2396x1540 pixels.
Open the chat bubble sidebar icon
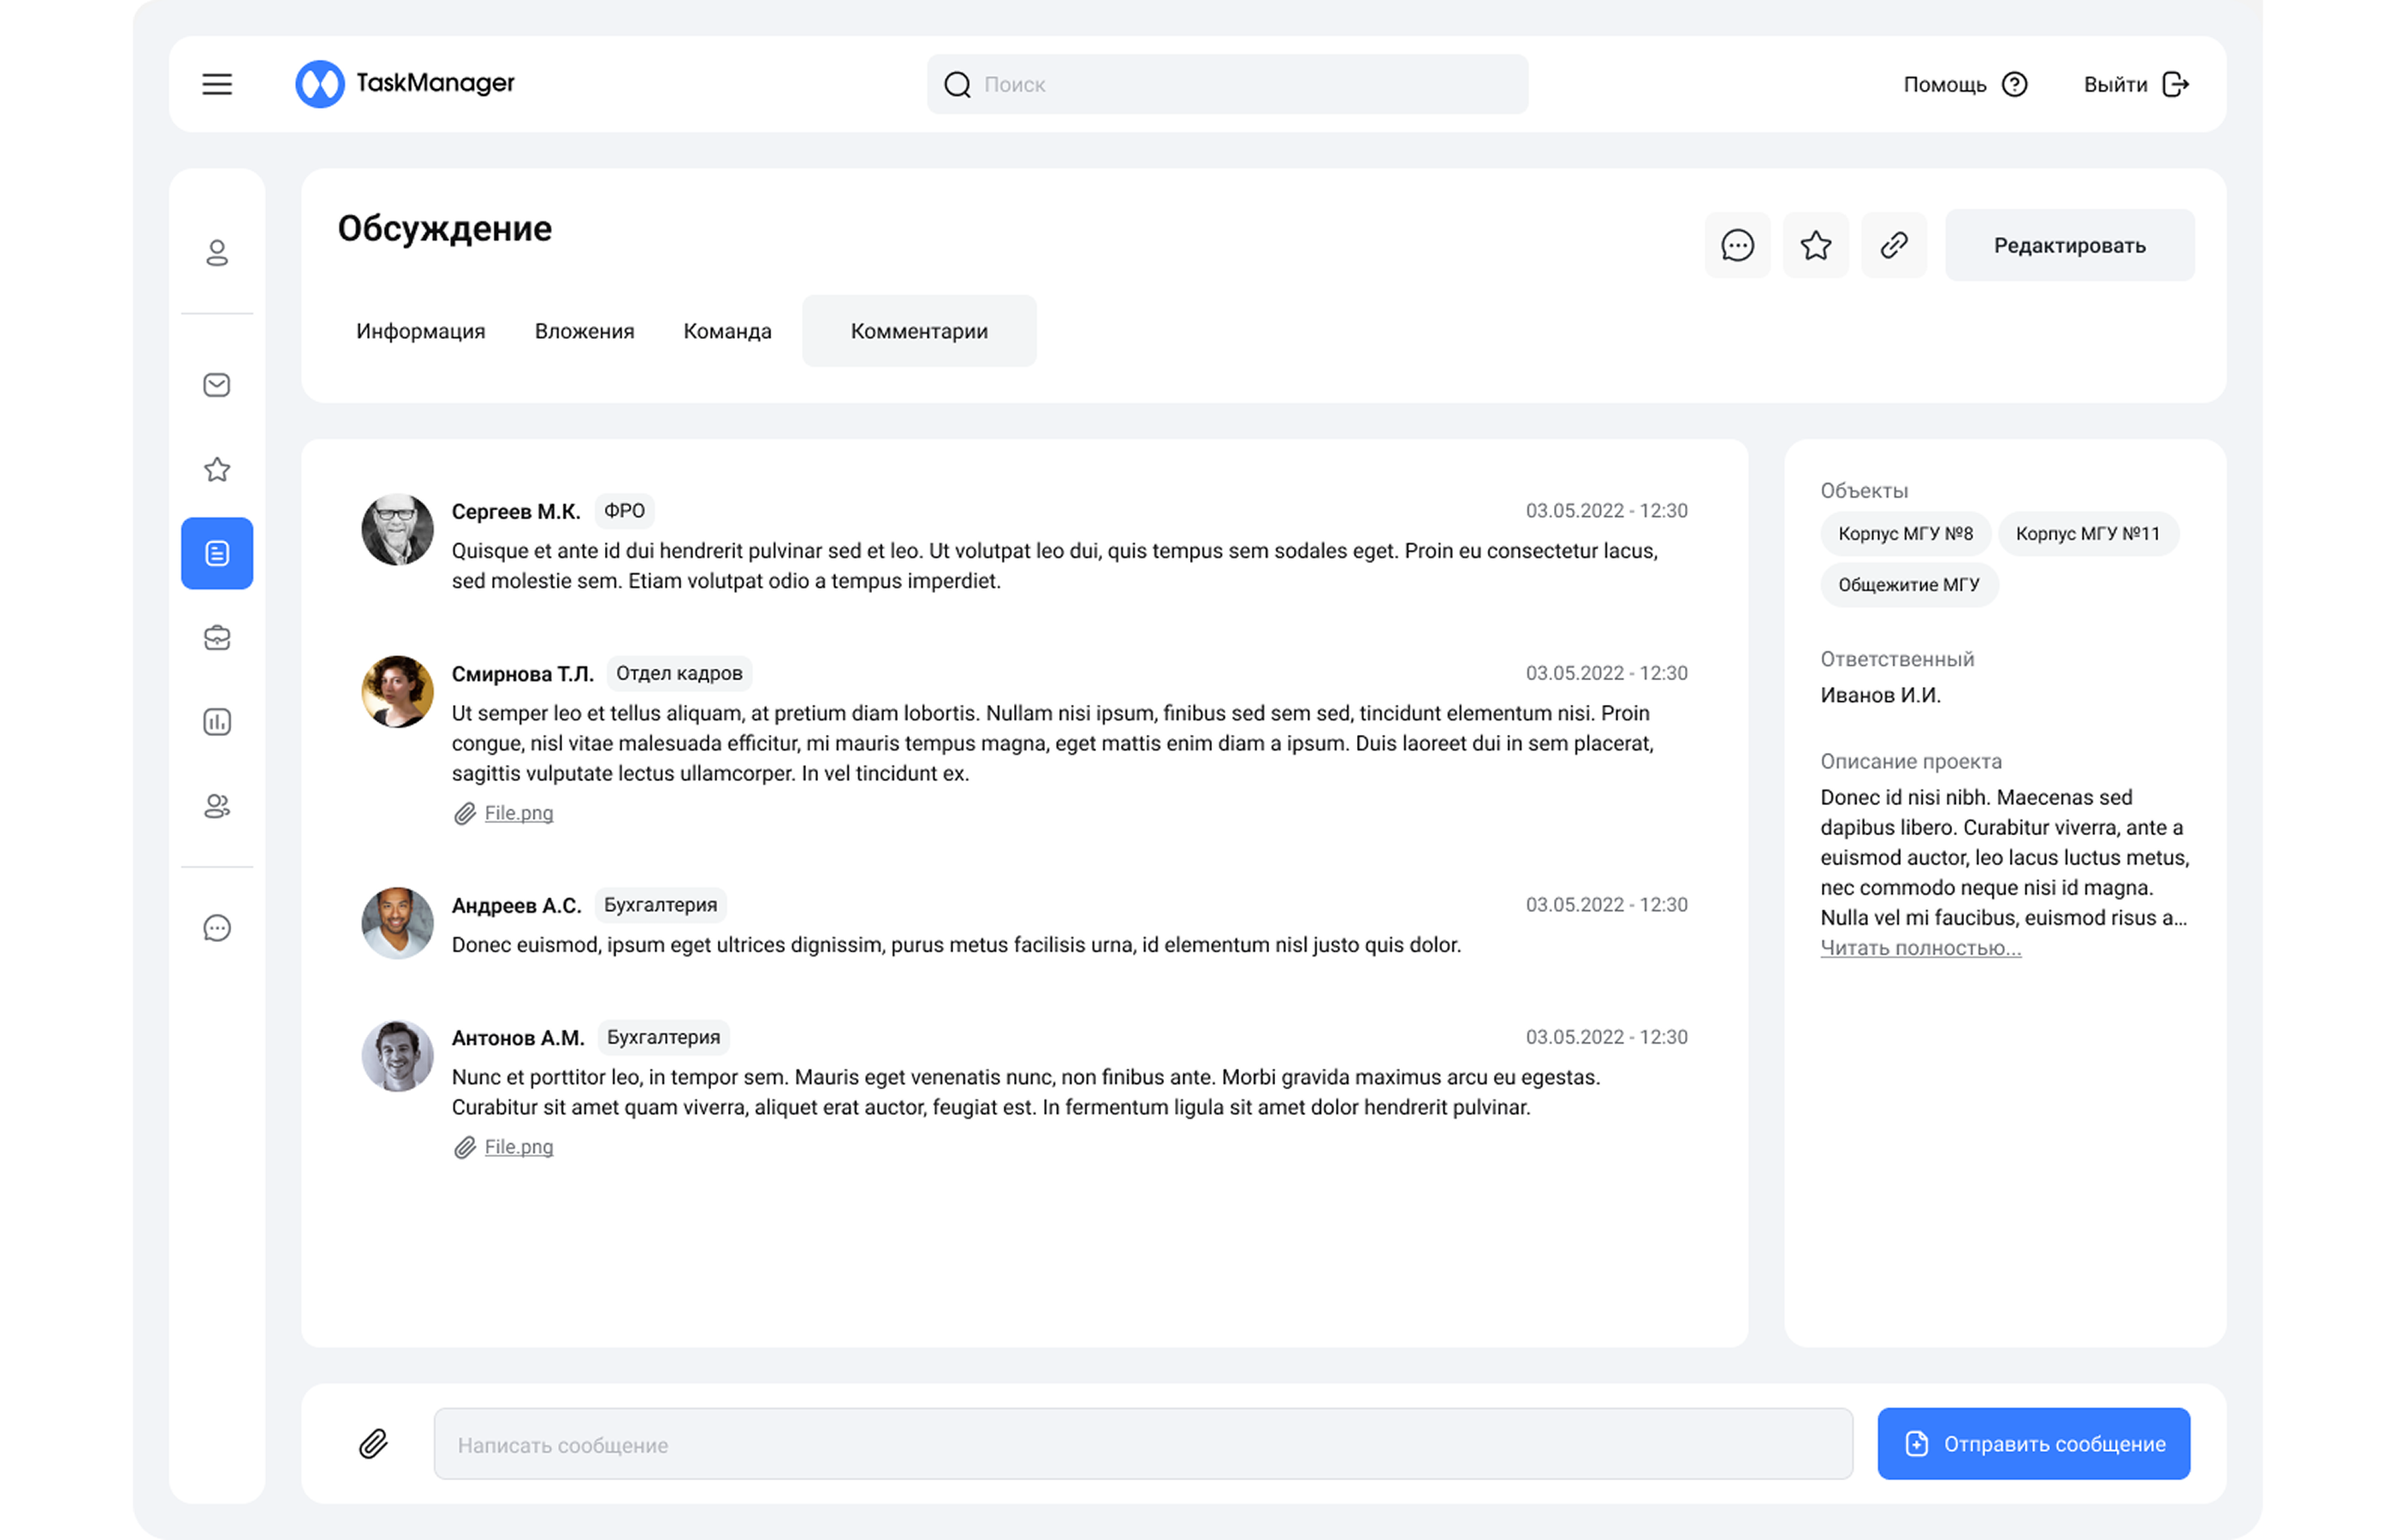click(x=217, y=928)
